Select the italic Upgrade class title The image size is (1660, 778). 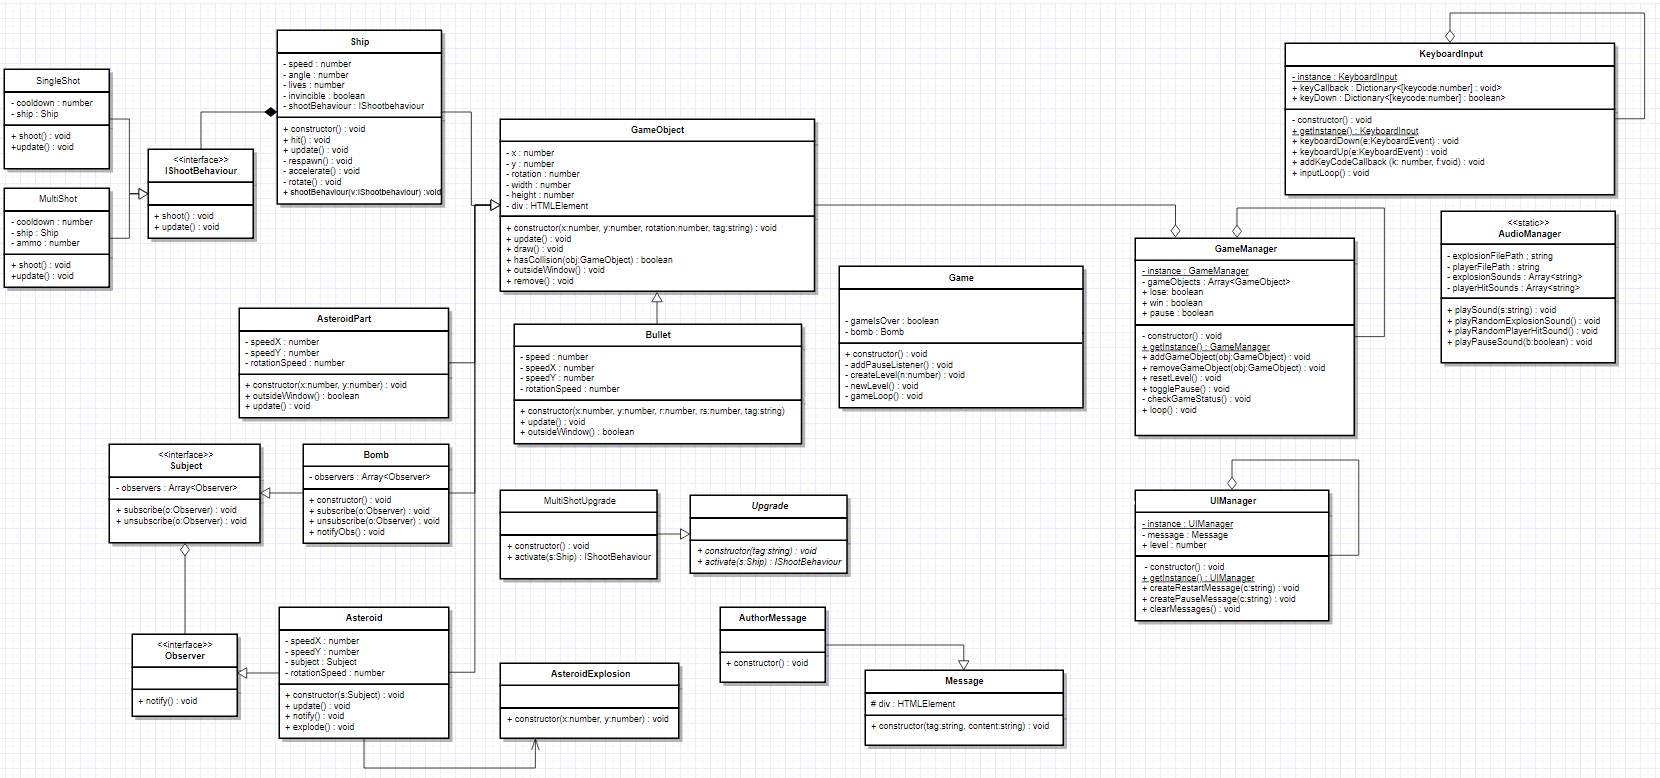click(x=770, y=506)
